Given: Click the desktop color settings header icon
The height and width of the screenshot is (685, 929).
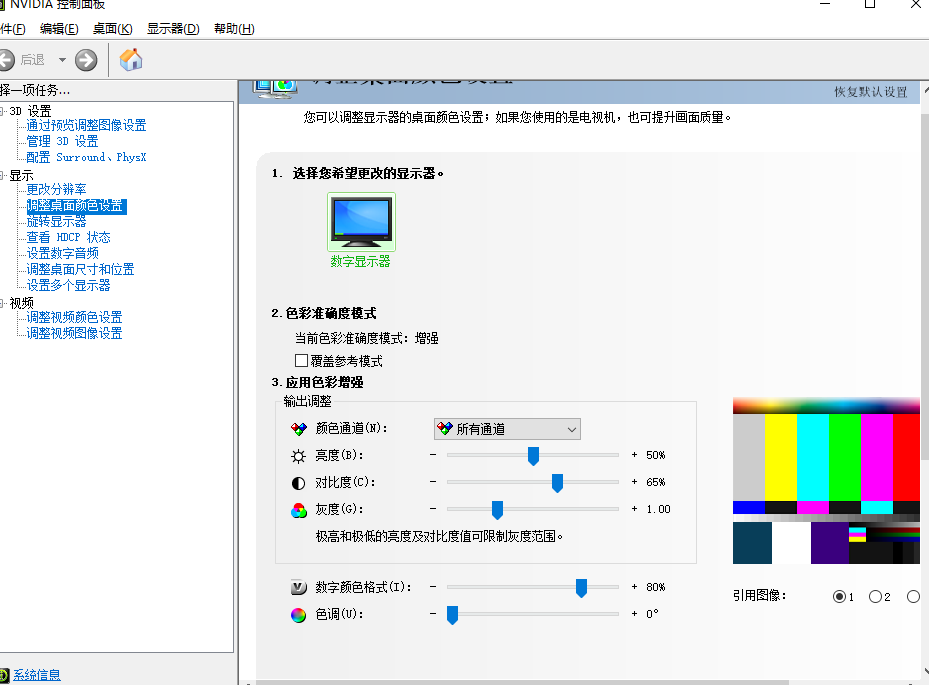Looking at the screenshot, I should pos(275,89).
